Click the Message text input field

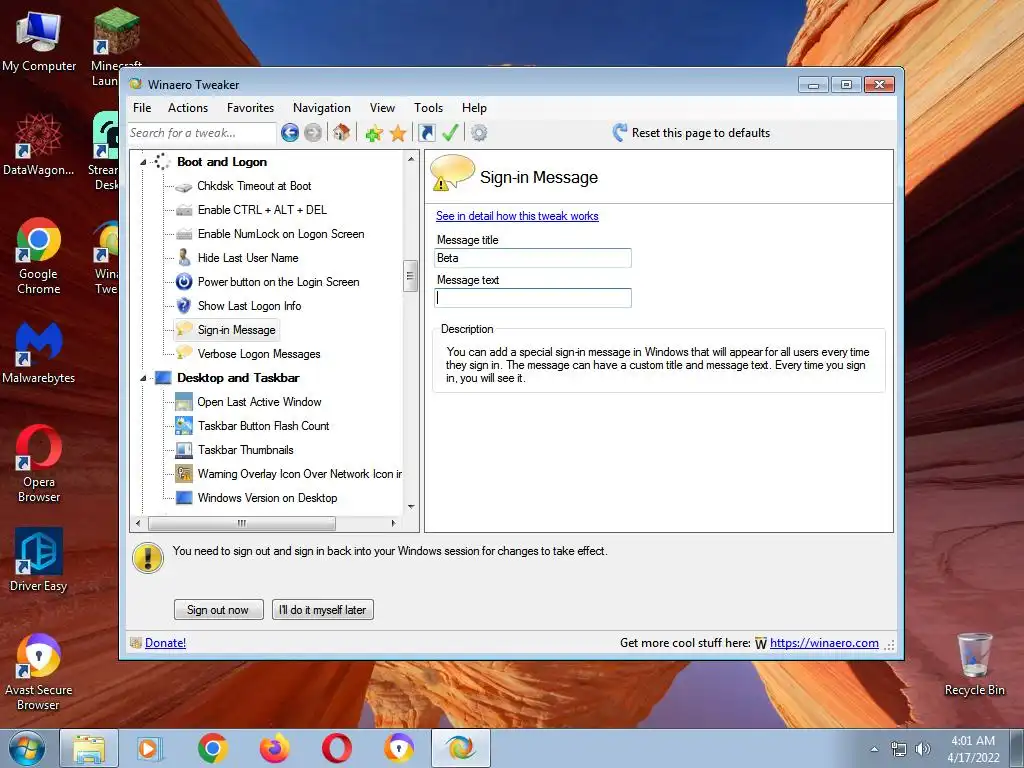533,298
